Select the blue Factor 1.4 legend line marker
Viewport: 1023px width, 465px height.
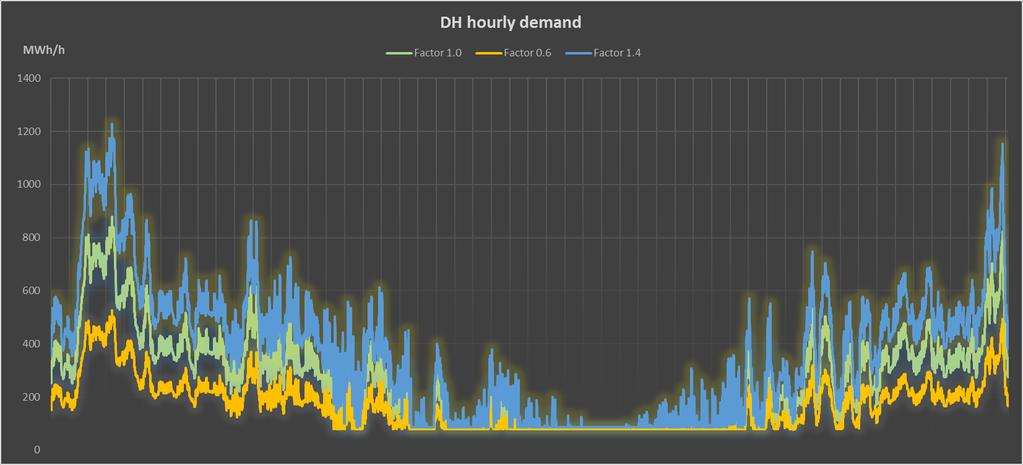578,54
